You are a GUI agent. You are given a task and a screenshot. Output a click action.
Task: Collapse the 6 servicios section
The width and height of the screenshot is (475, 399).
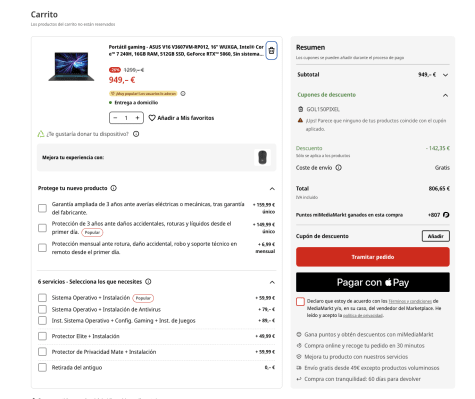pyautogui.click(x=272, y=282)
